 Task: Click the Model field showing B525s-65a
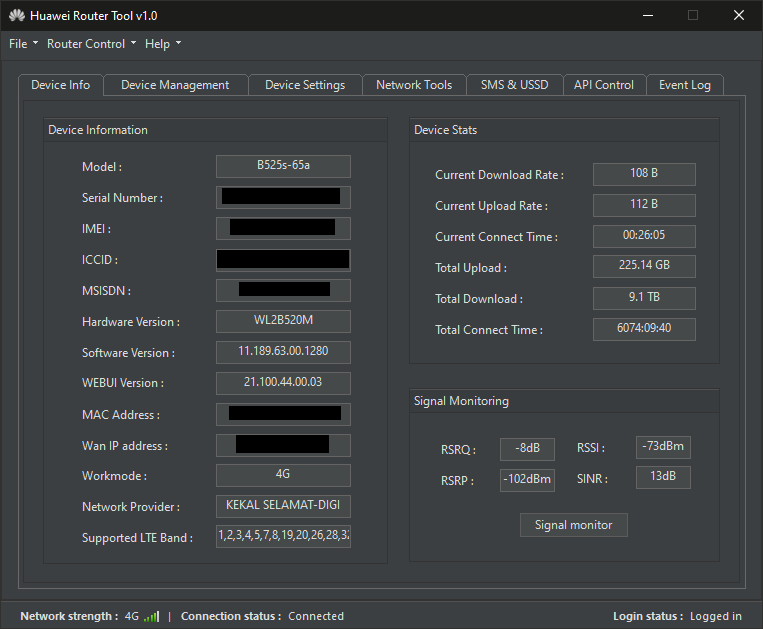point(283,166)
